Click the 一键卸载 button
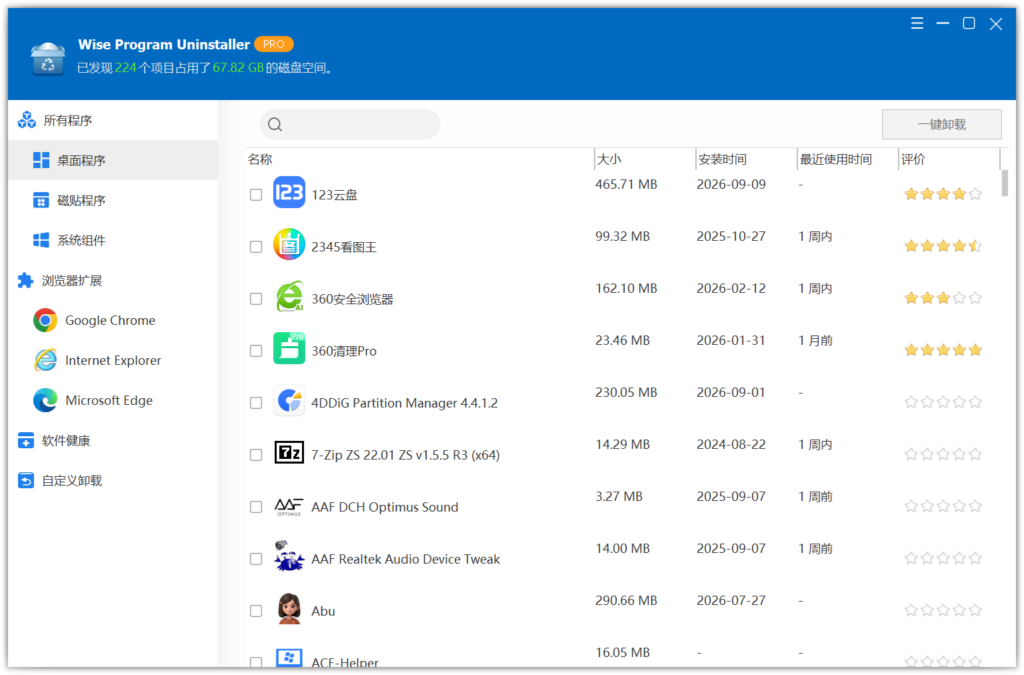 pyautogui.click(x=941, y=124)
